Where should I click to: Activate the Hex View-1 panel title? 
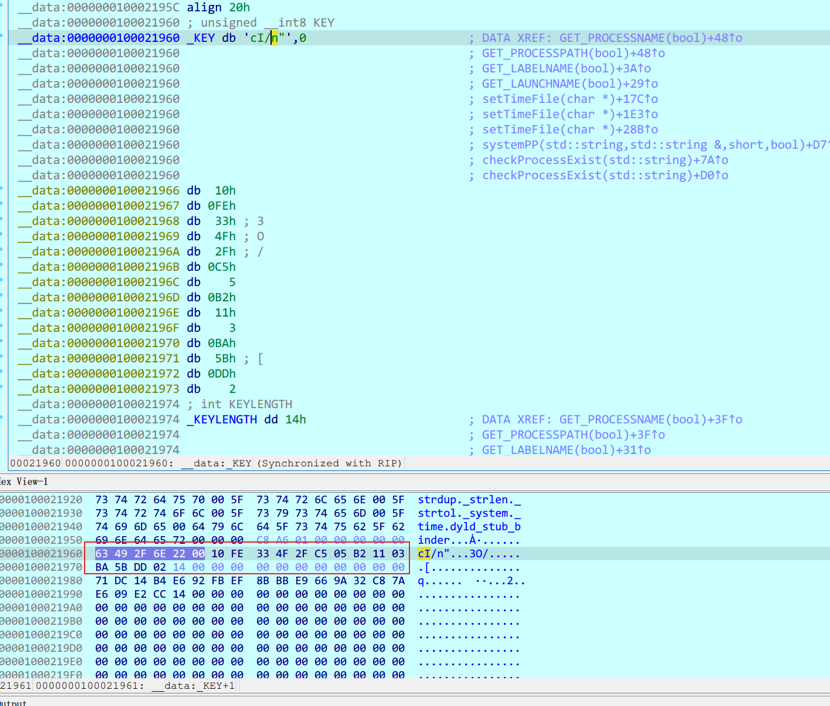[24, 482]
